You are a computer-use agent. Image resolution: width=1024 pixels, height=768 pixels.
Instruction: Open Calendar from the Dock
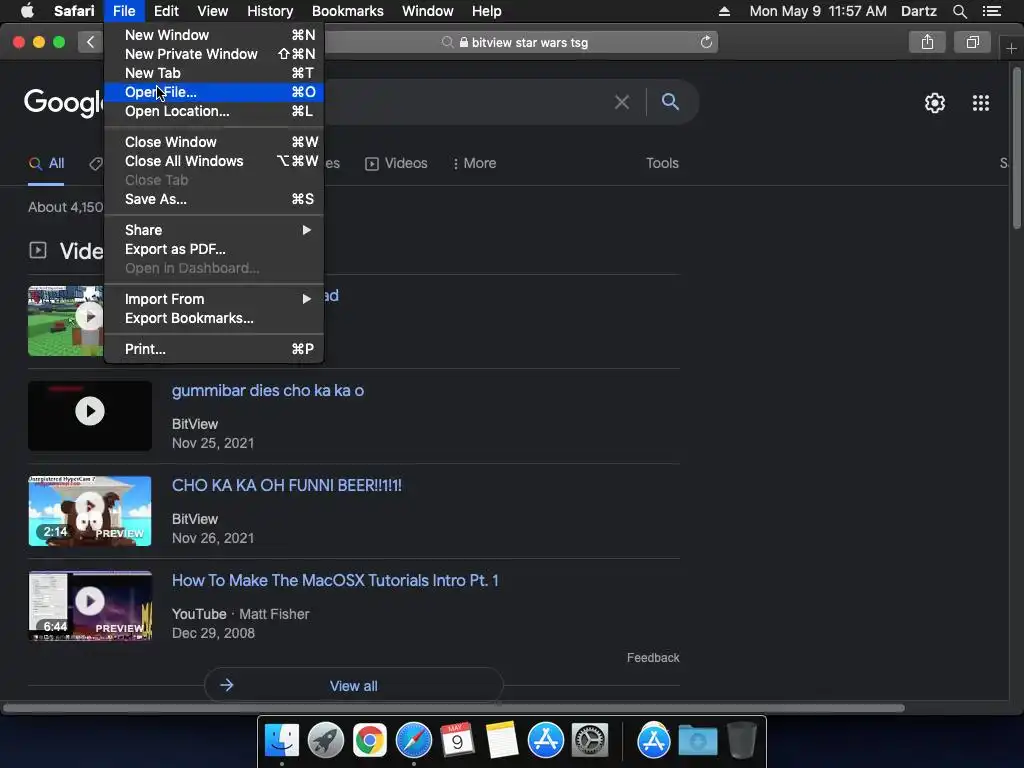click(x=457, y=741)
